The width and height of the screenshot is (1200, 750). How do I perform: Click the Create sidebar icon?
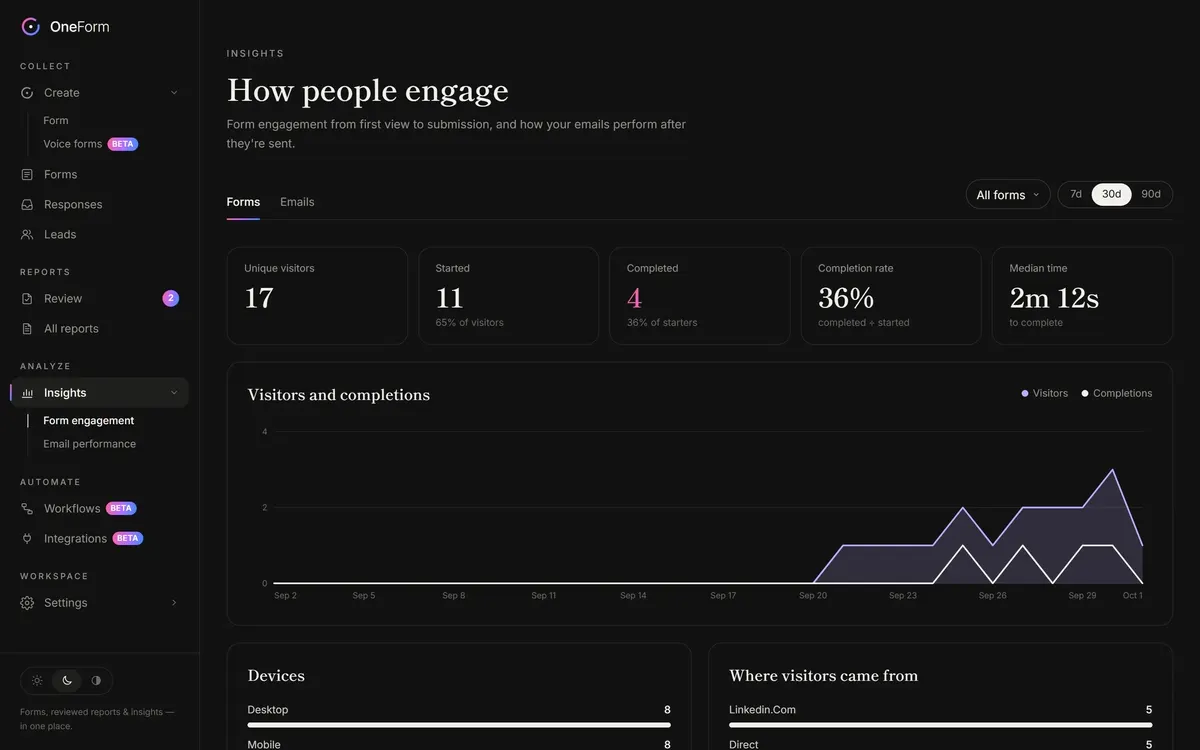(x=27, y=93)
